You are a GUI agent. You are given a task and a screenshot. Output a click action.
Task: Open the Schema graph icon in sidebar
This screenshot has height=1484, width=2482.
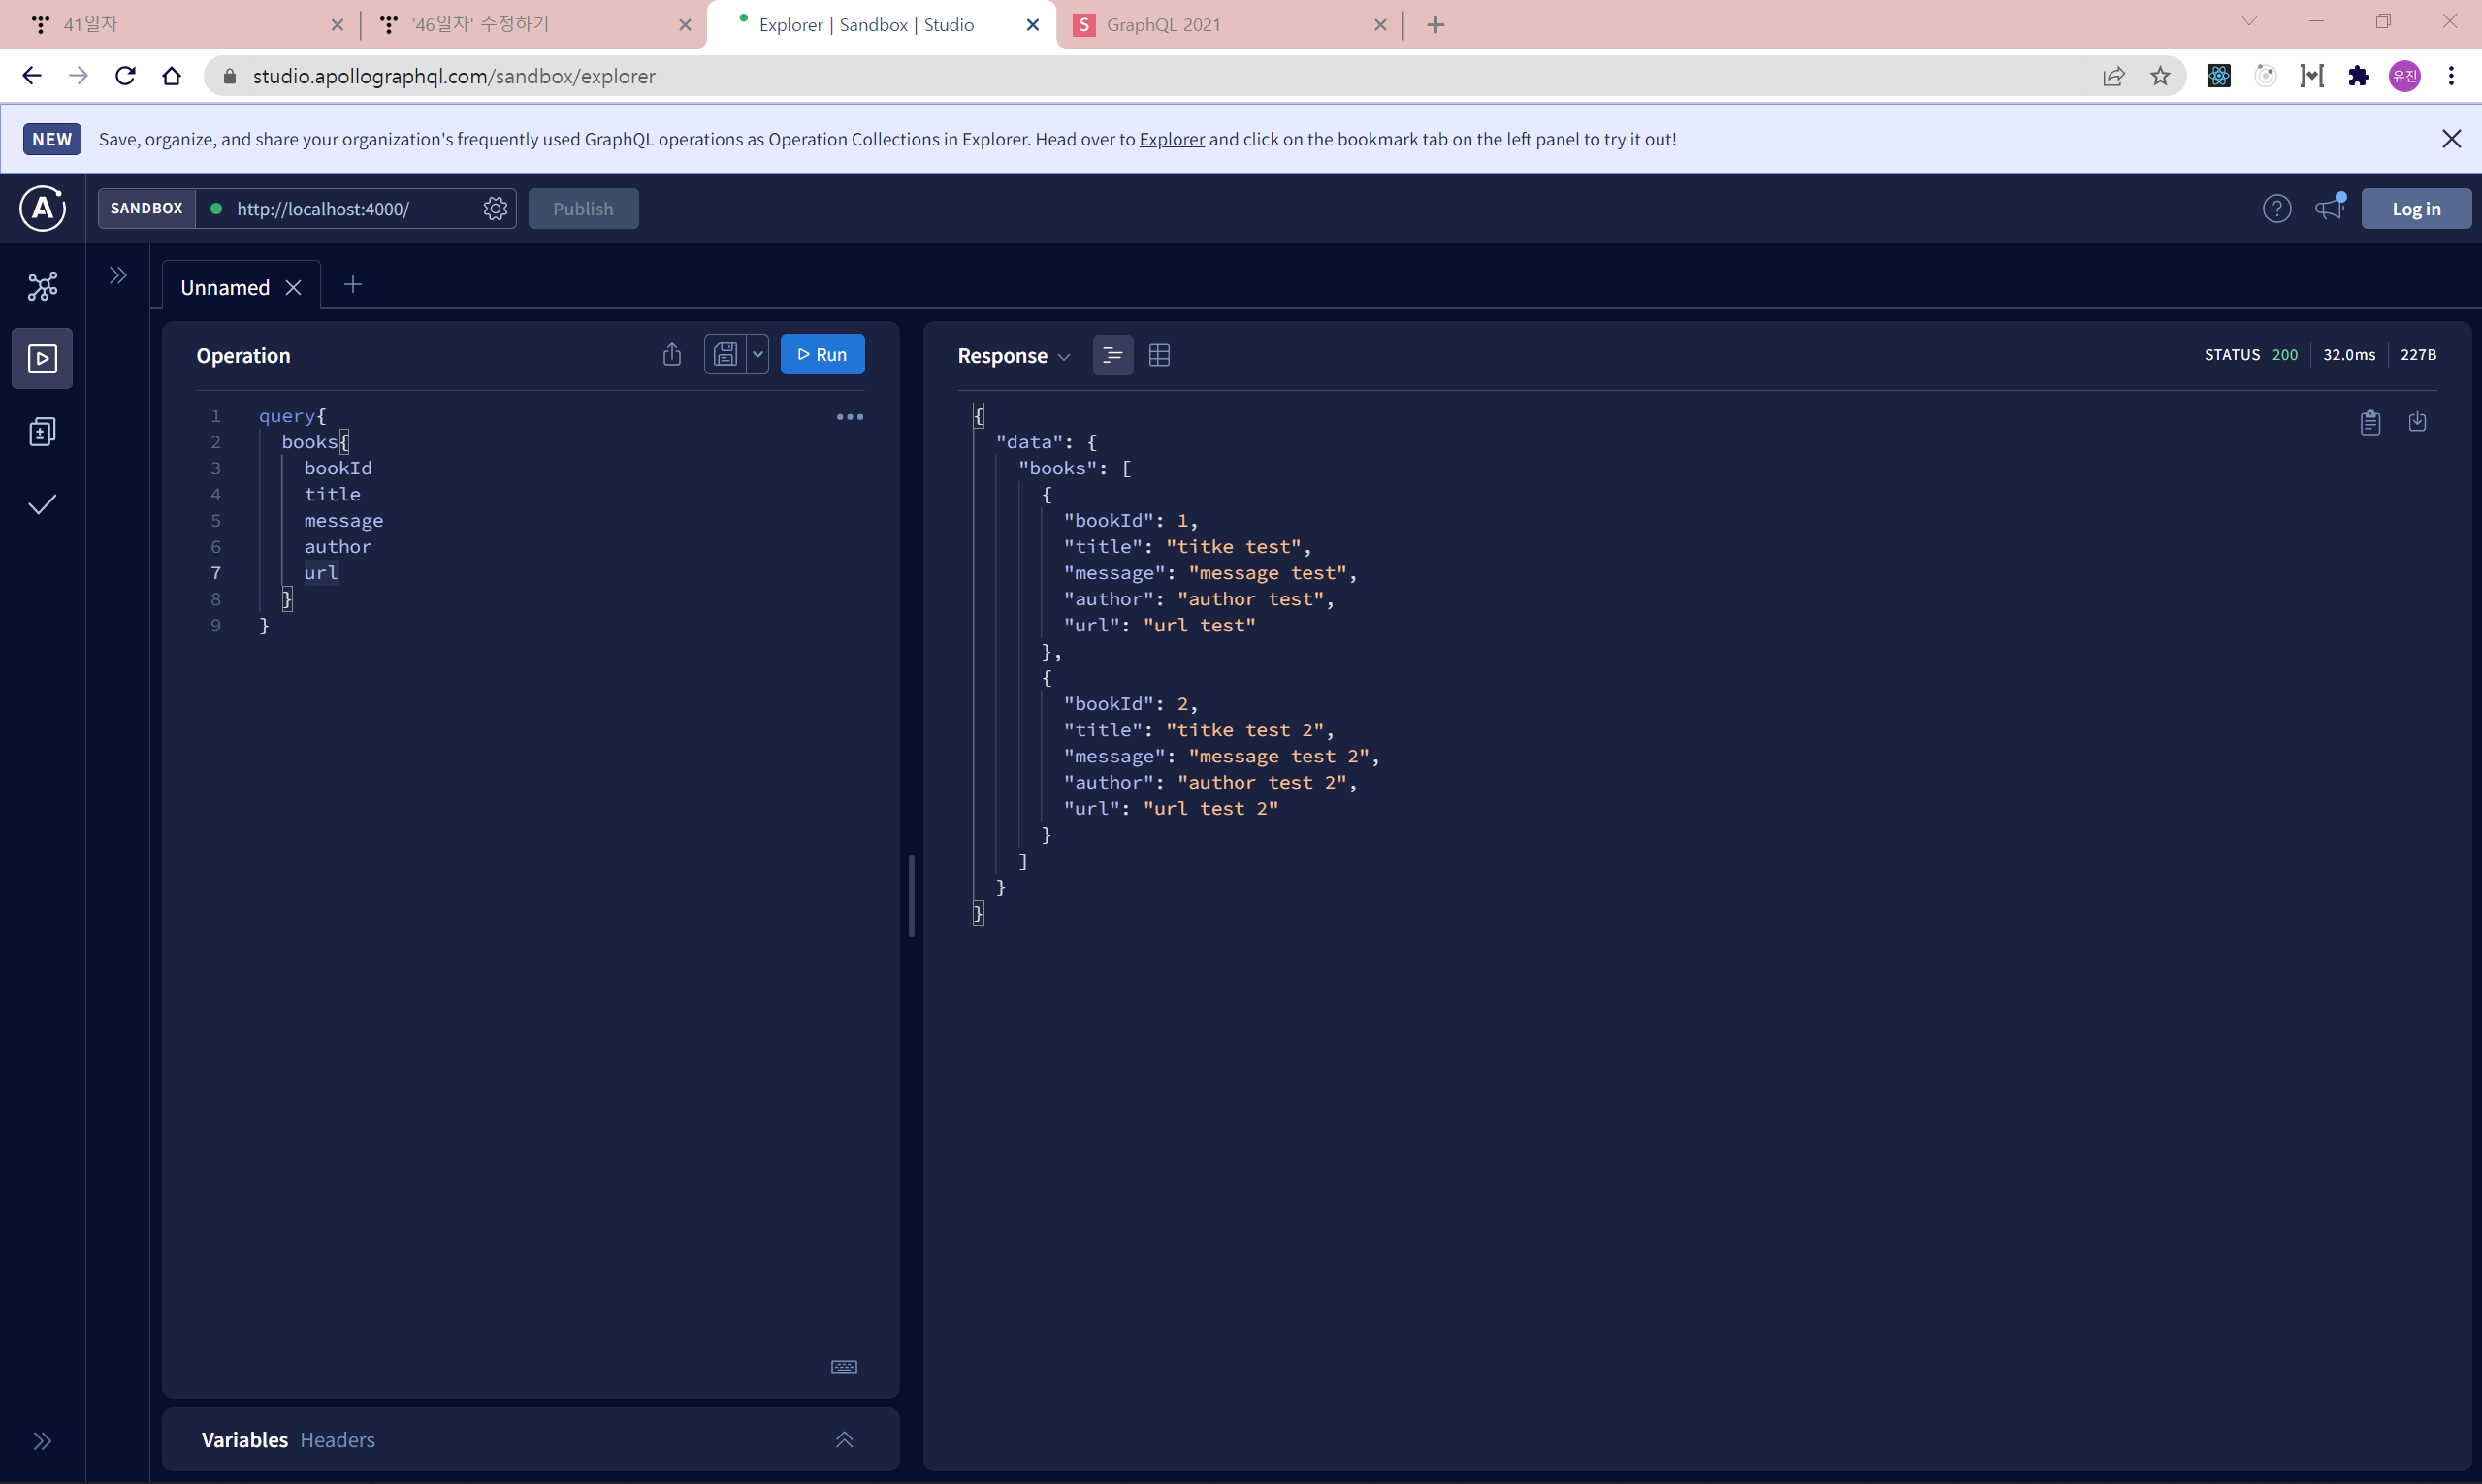tap(42, 287)
